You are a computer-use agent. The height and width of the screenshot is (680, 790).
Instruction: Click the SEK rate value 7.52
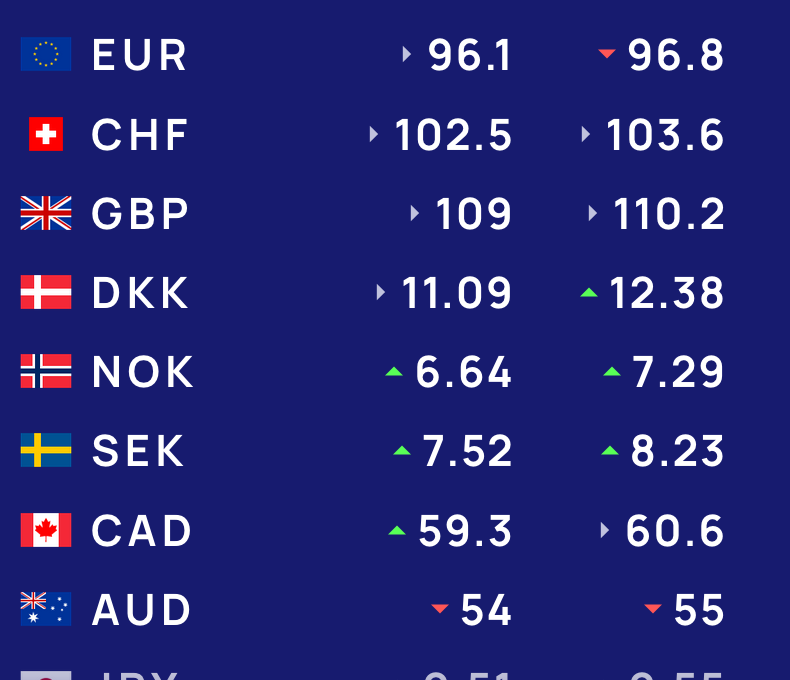(467, 451)
